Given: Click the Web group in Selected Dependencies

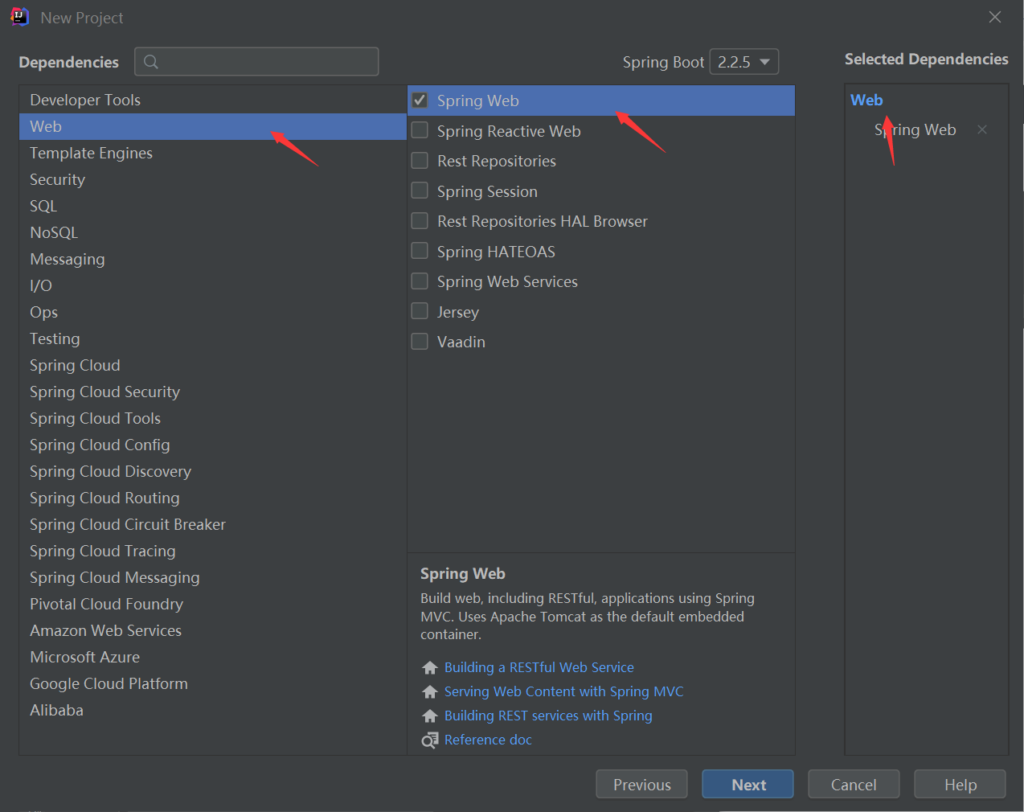Looking at the screenshot, I should coord(867,100).
